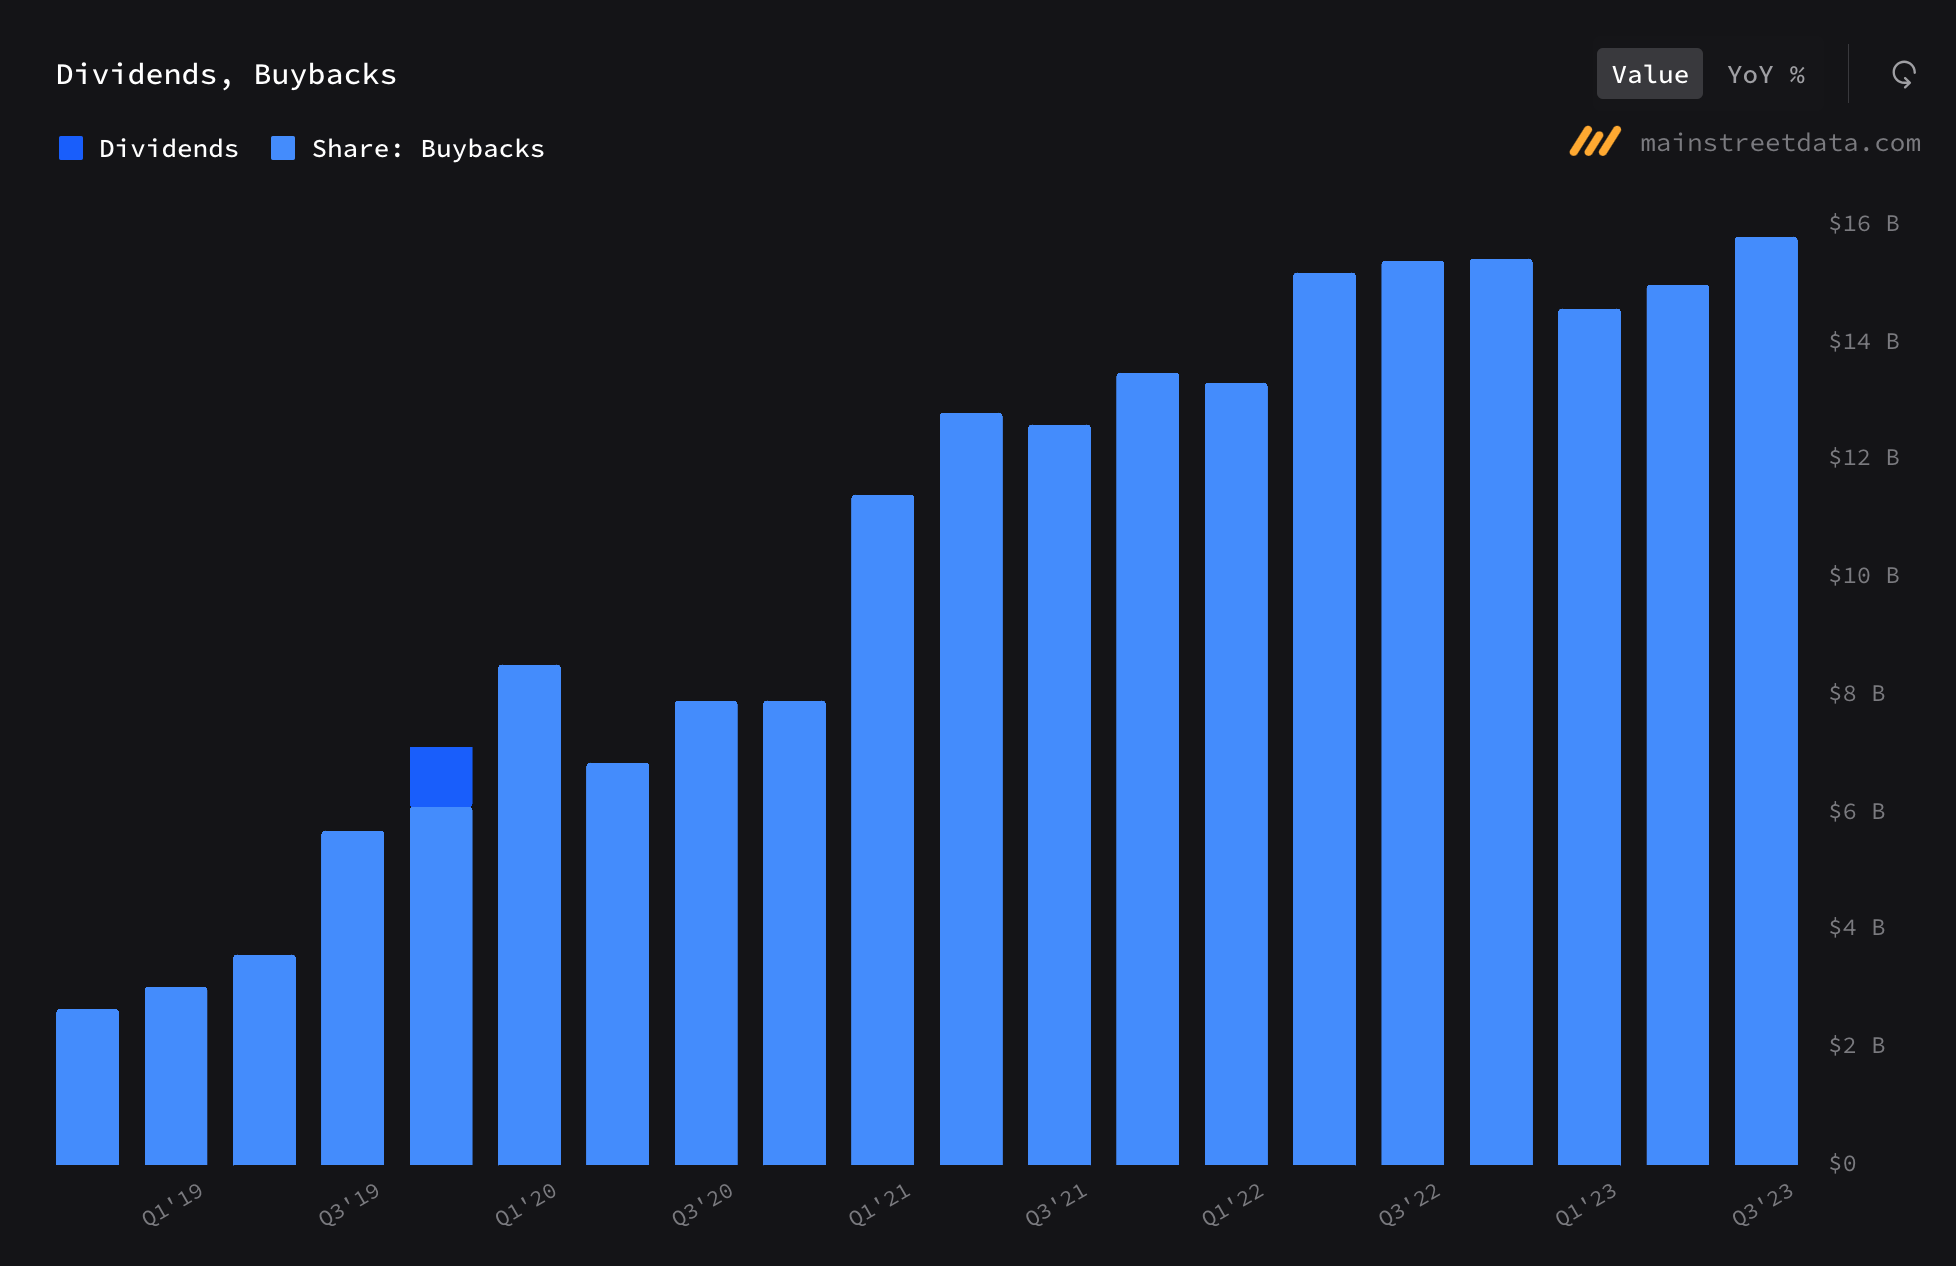The image size is (1956, 1266).
Task: Switch to the Value view tab
Action: (x=1649, y=74)
